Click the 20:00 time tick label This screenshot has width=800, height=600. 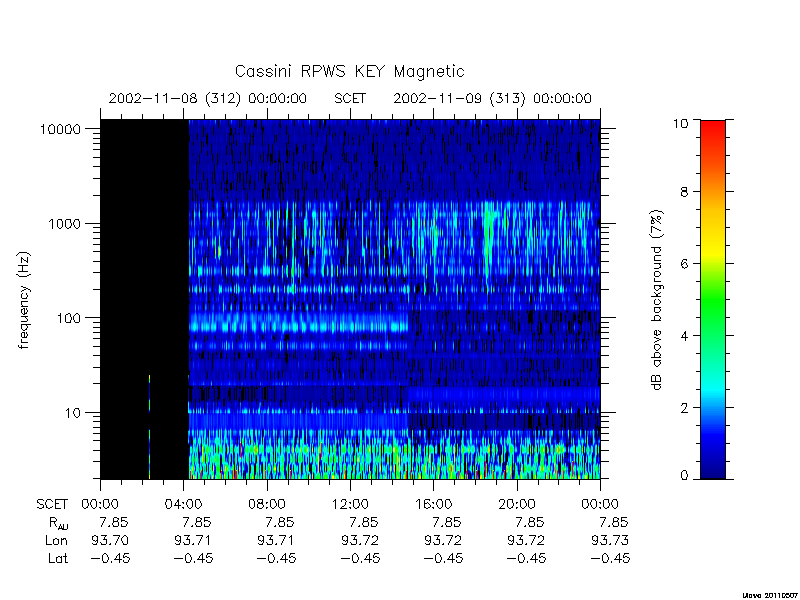click(x=517, y=505)
